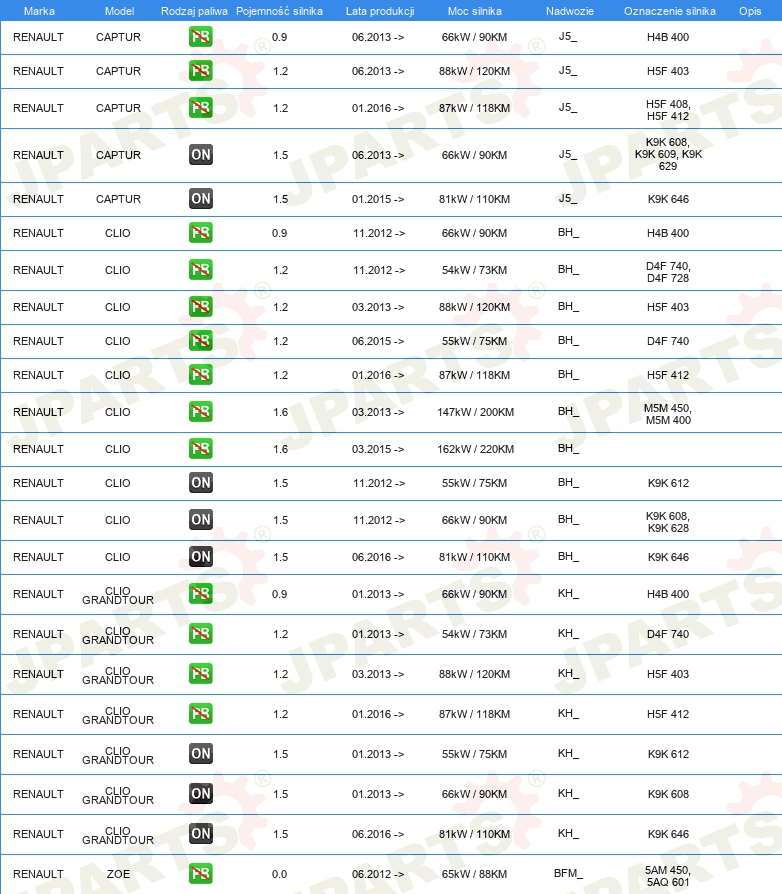Click petrol icon for Clio Grandtour 88kW / 120KM
The image size is (782, 894).
point(201,673)
